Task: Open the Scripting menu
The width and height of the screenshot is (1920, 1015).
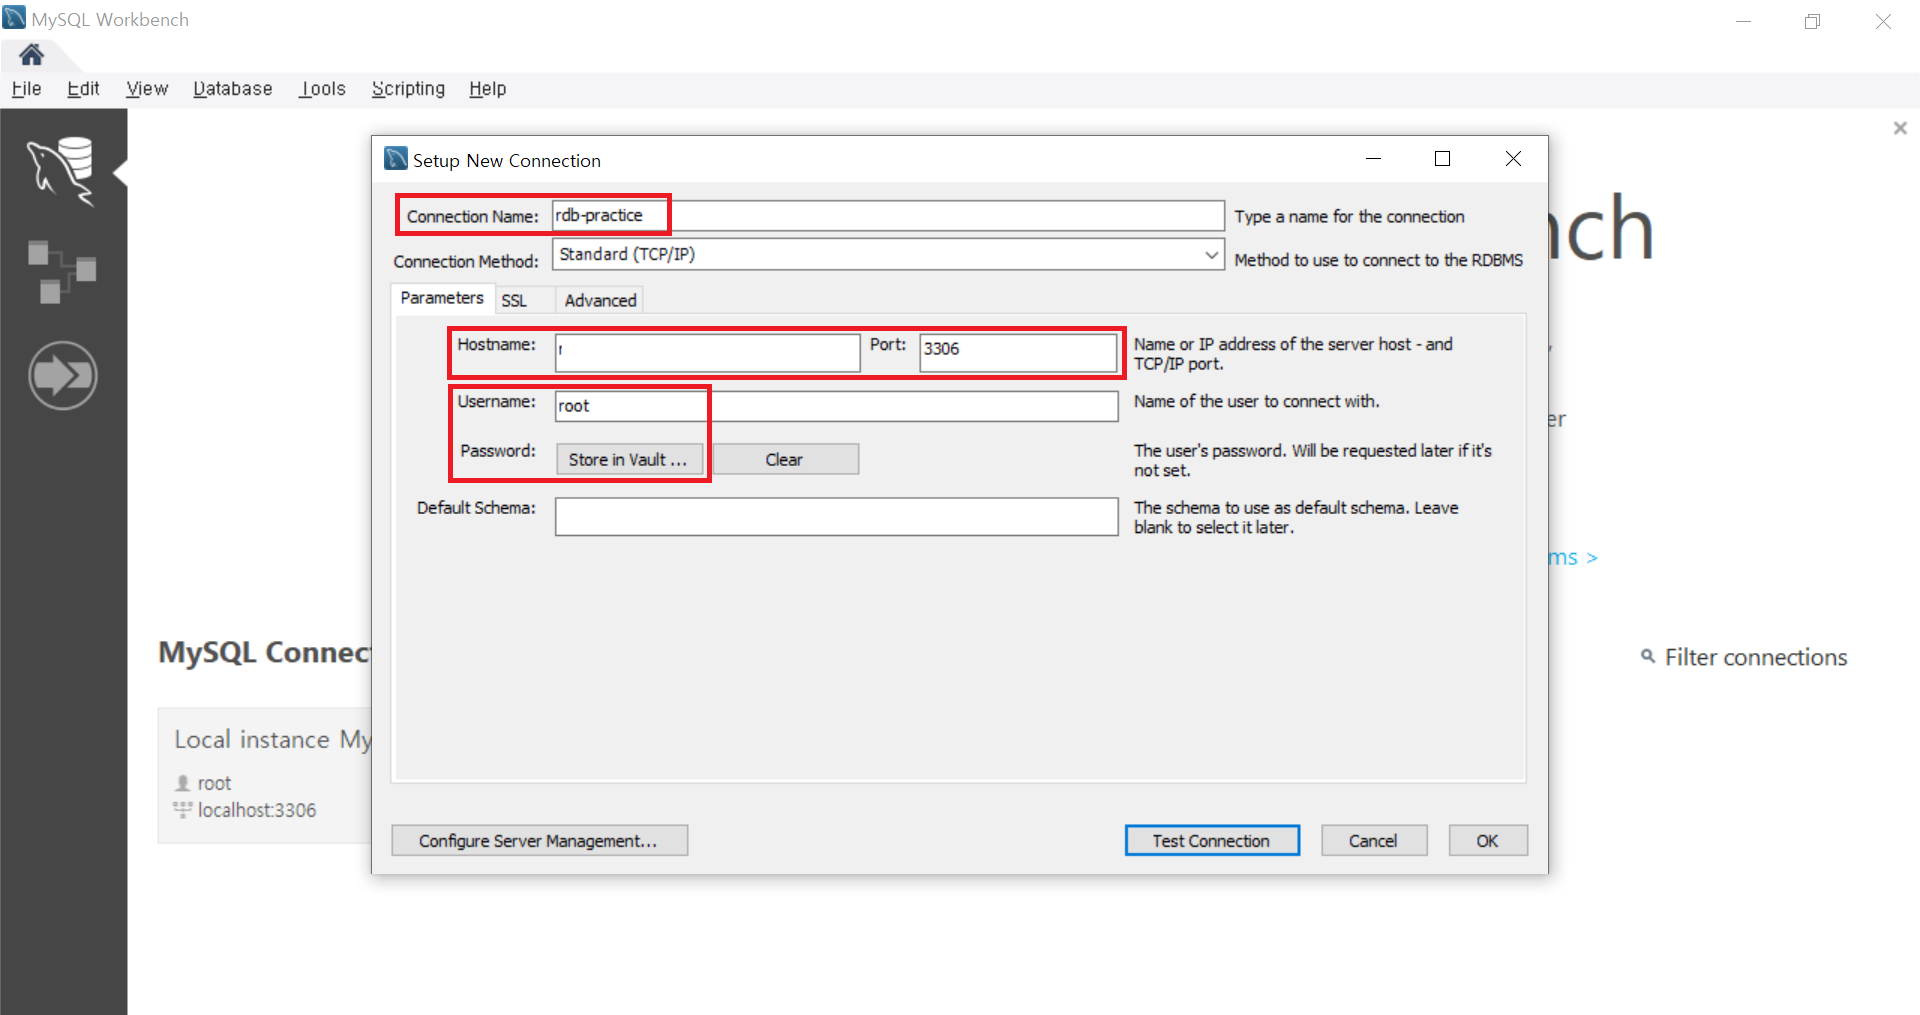Action: pos(408,89)
